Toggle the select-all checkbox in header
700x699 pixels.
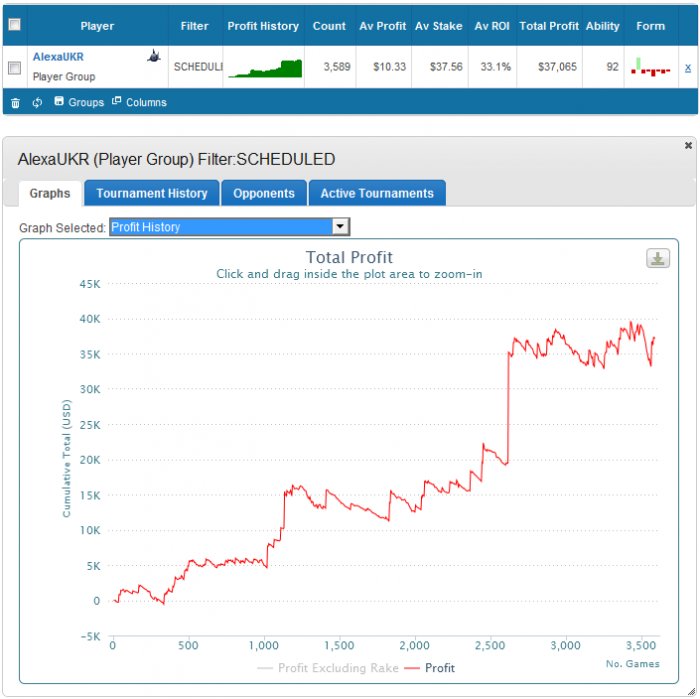point(15,25)
